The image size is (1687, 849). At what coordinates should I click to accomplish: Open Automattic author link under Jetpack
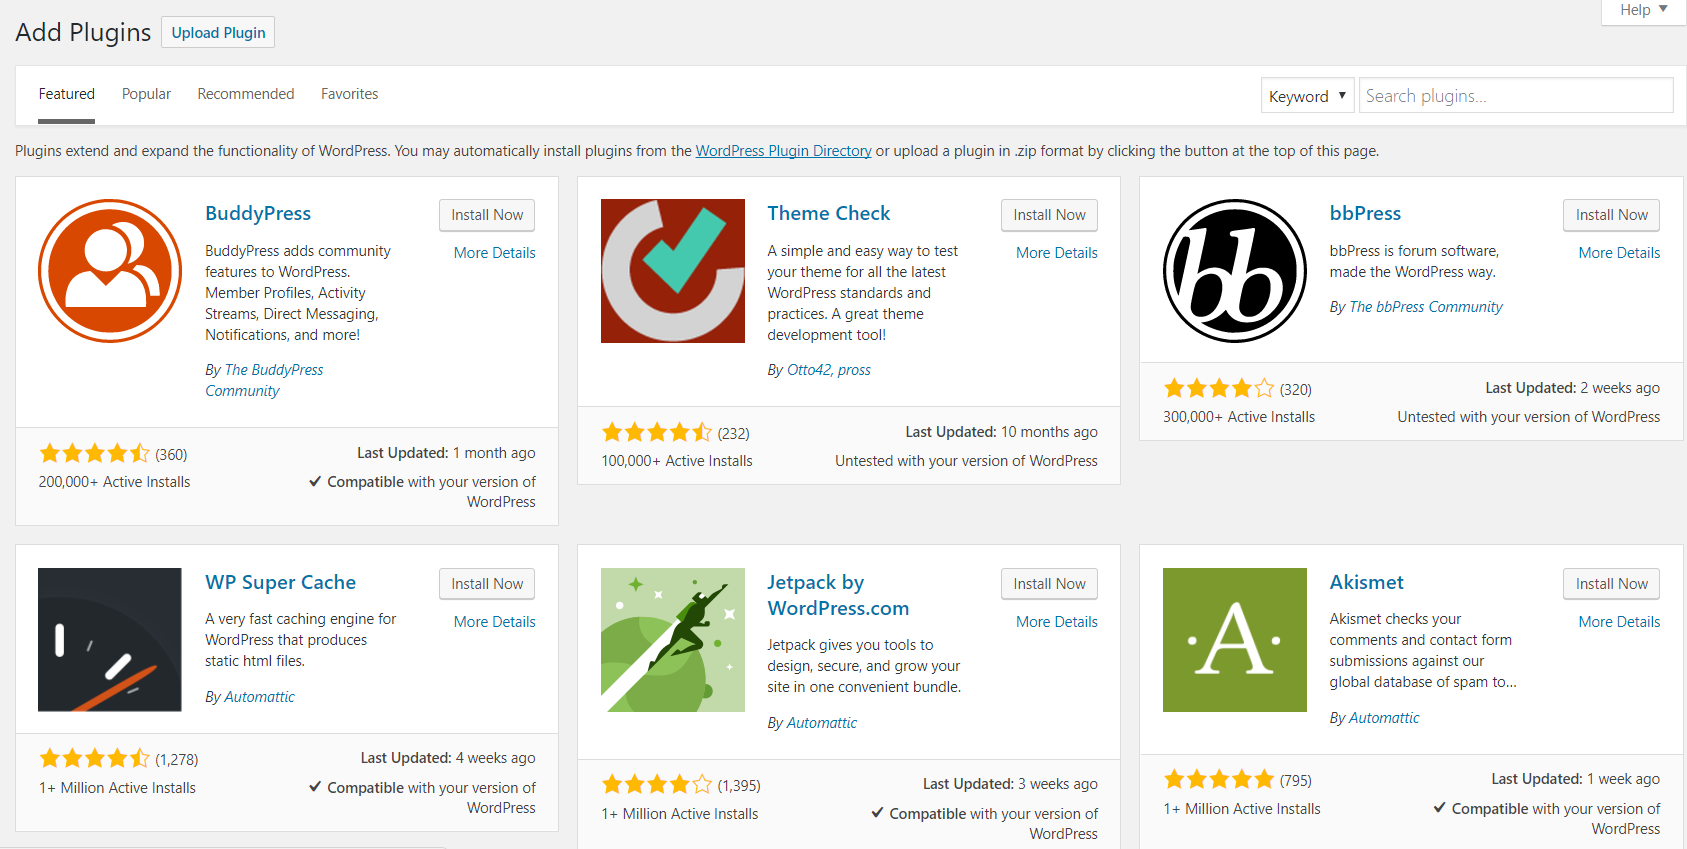click(x=821, y=723)
